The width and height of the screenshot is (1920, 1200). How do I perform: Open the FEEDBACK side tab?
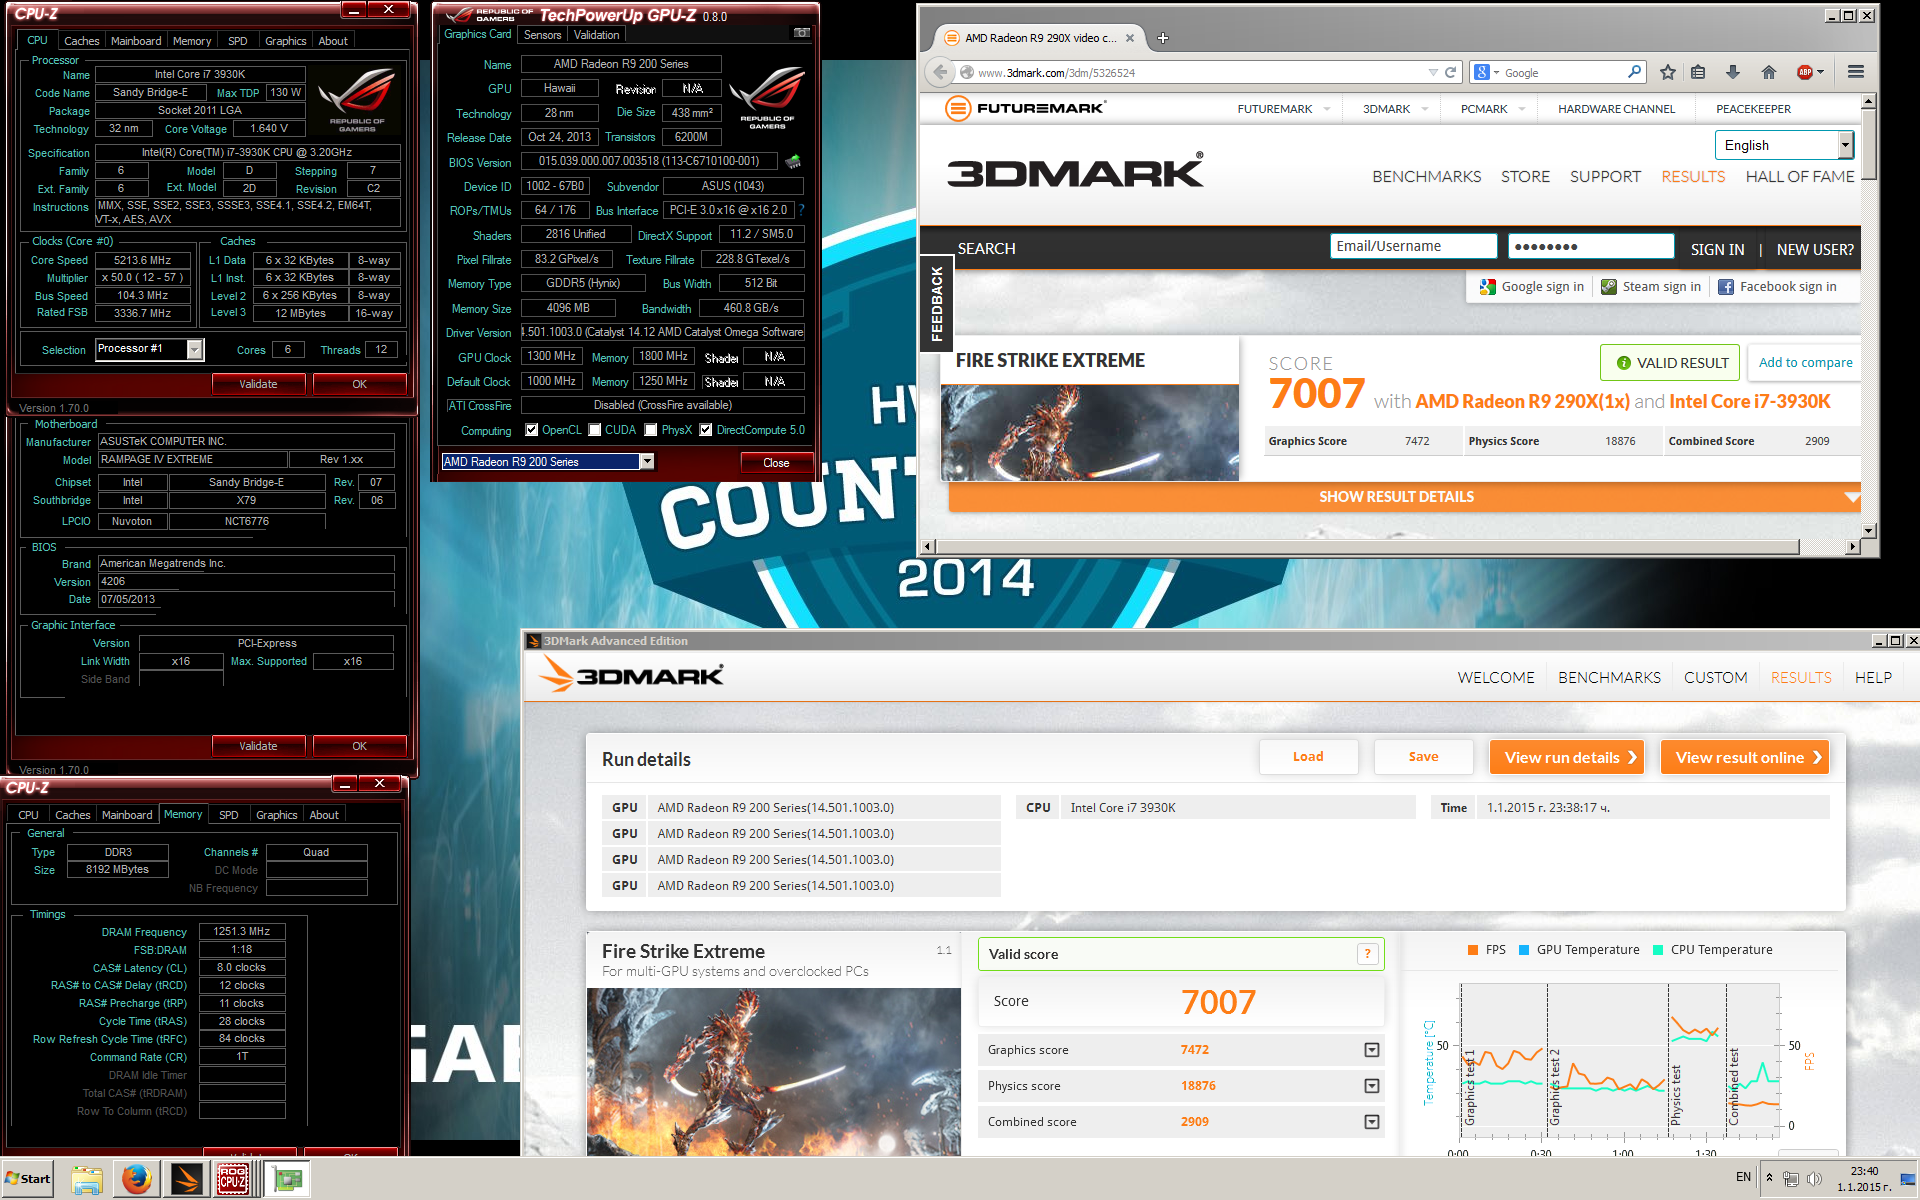click(936, 304)
